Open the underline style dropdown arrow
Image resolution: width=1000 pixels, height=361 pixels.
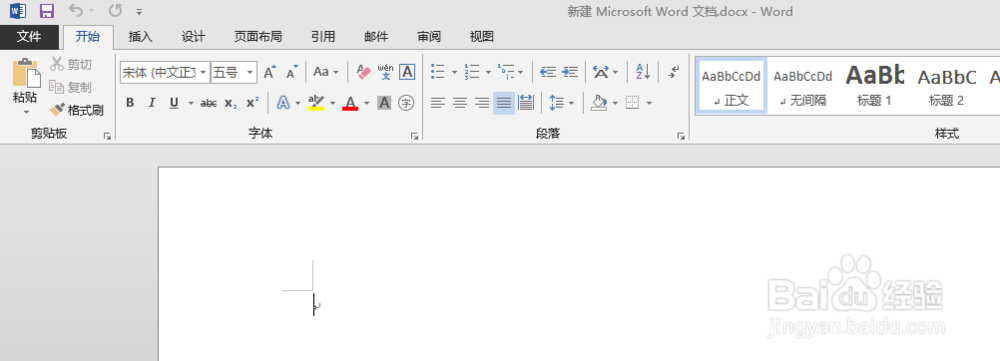click(190, 103)
